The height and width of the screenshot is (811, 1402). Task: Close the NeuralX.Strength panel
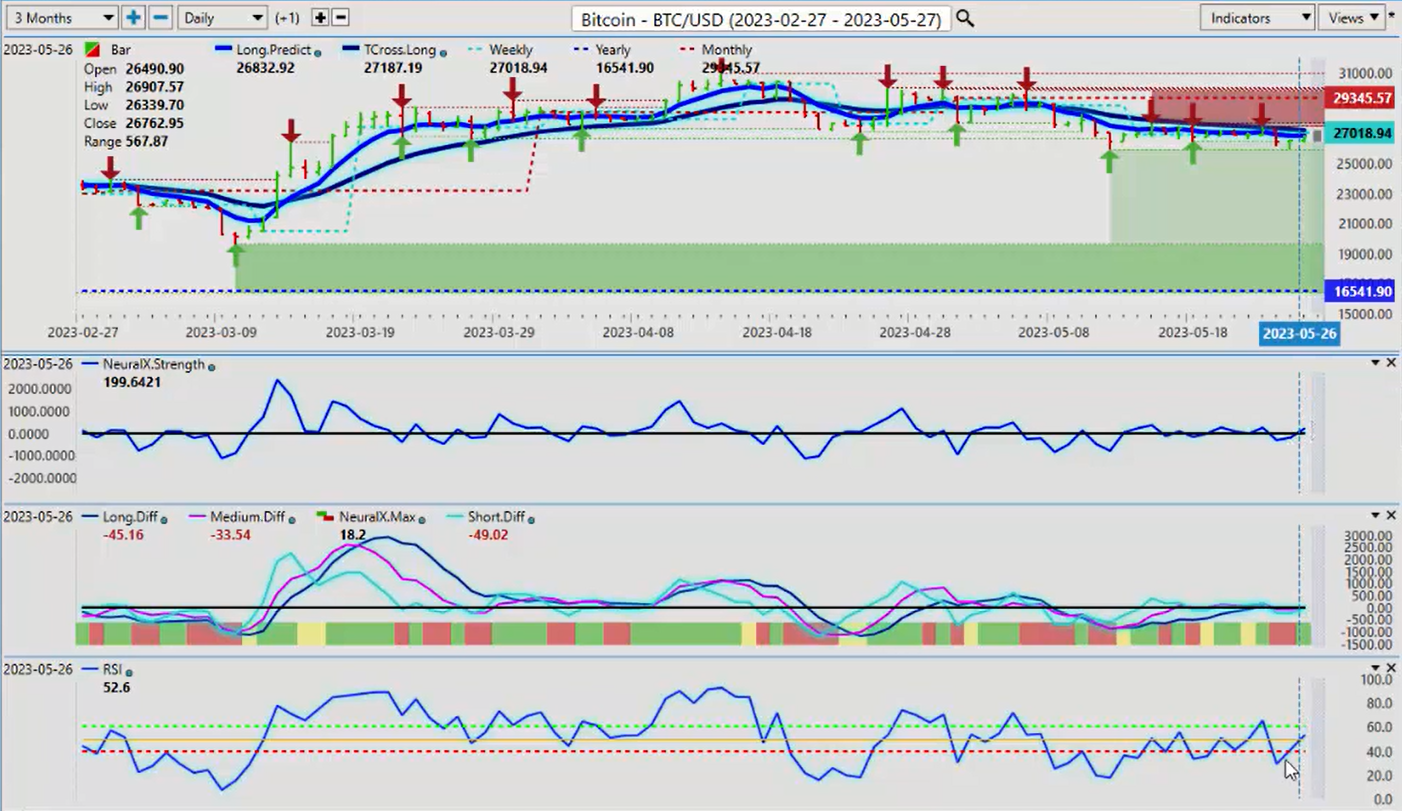click(x=1390, y=362)
